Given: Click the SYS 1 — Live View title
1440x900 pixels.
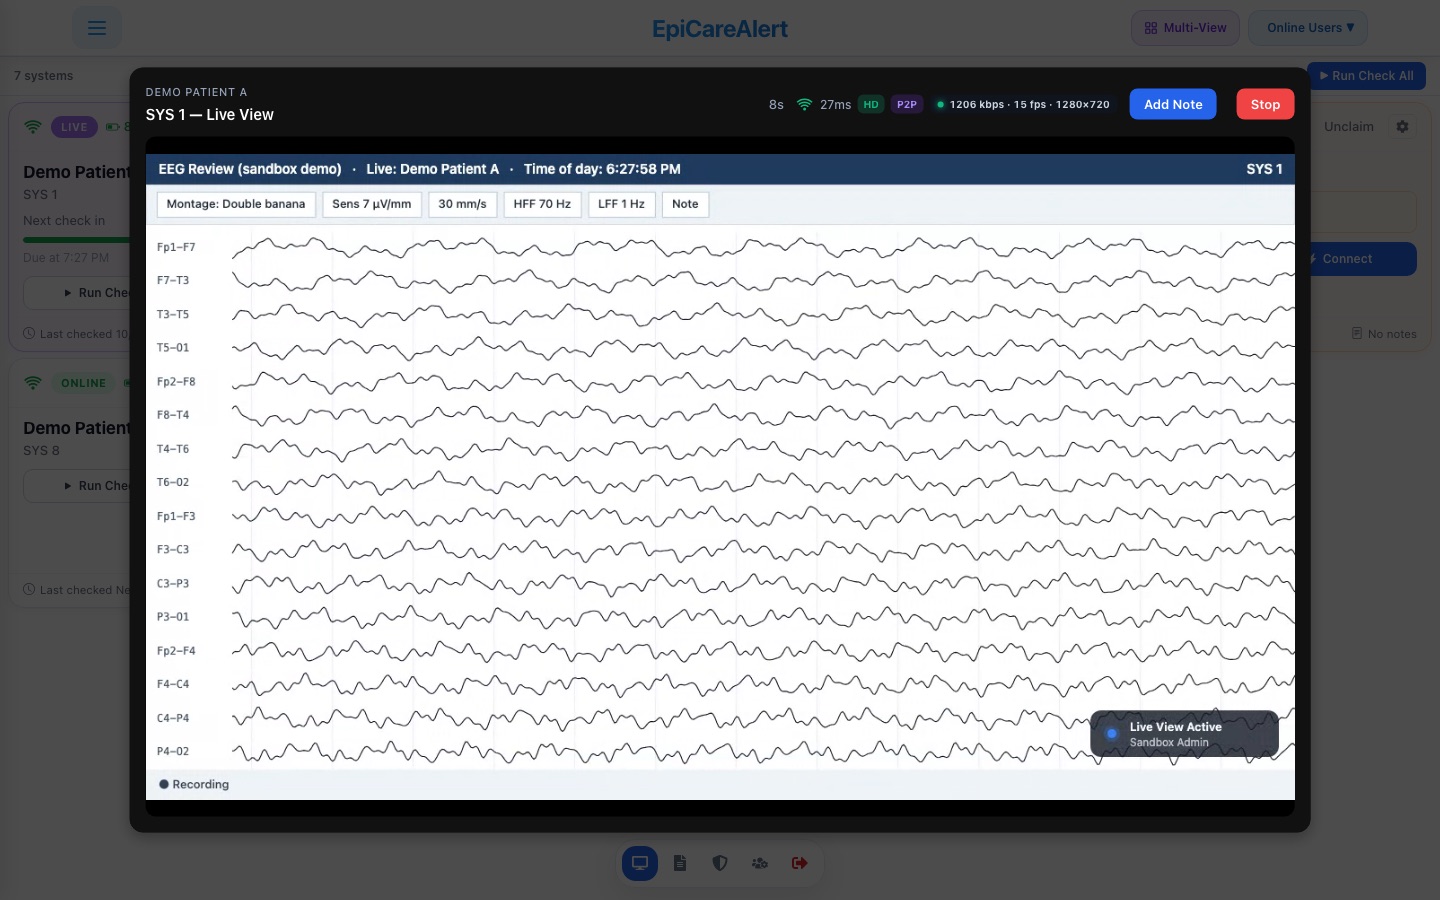Looking at the screenshot, I should 210,115.
